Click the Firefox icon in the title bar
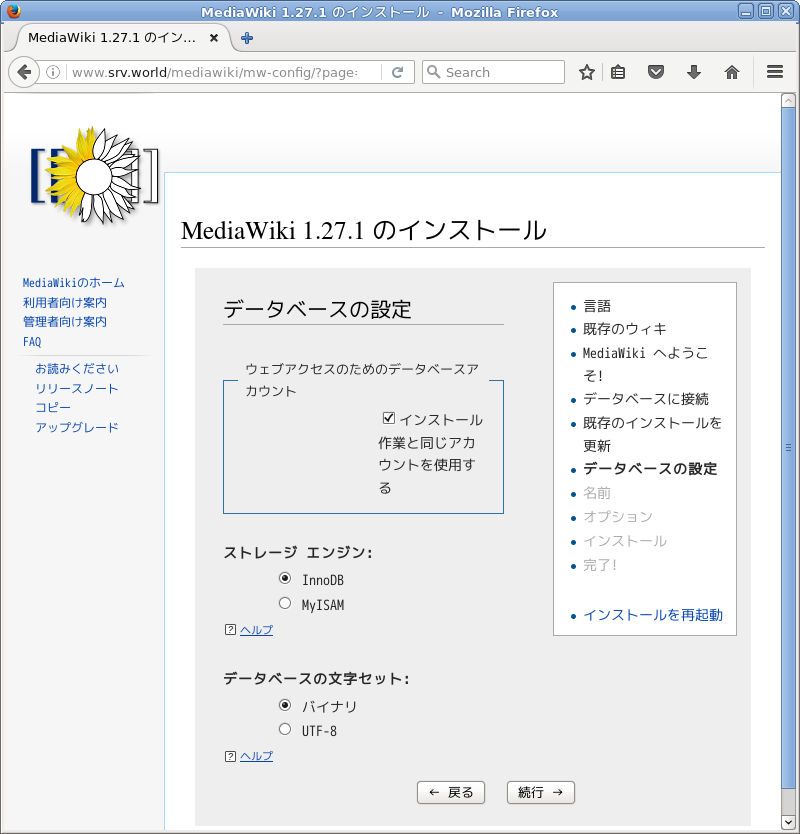This screenshot has width=800, height=834. (13, 11)
